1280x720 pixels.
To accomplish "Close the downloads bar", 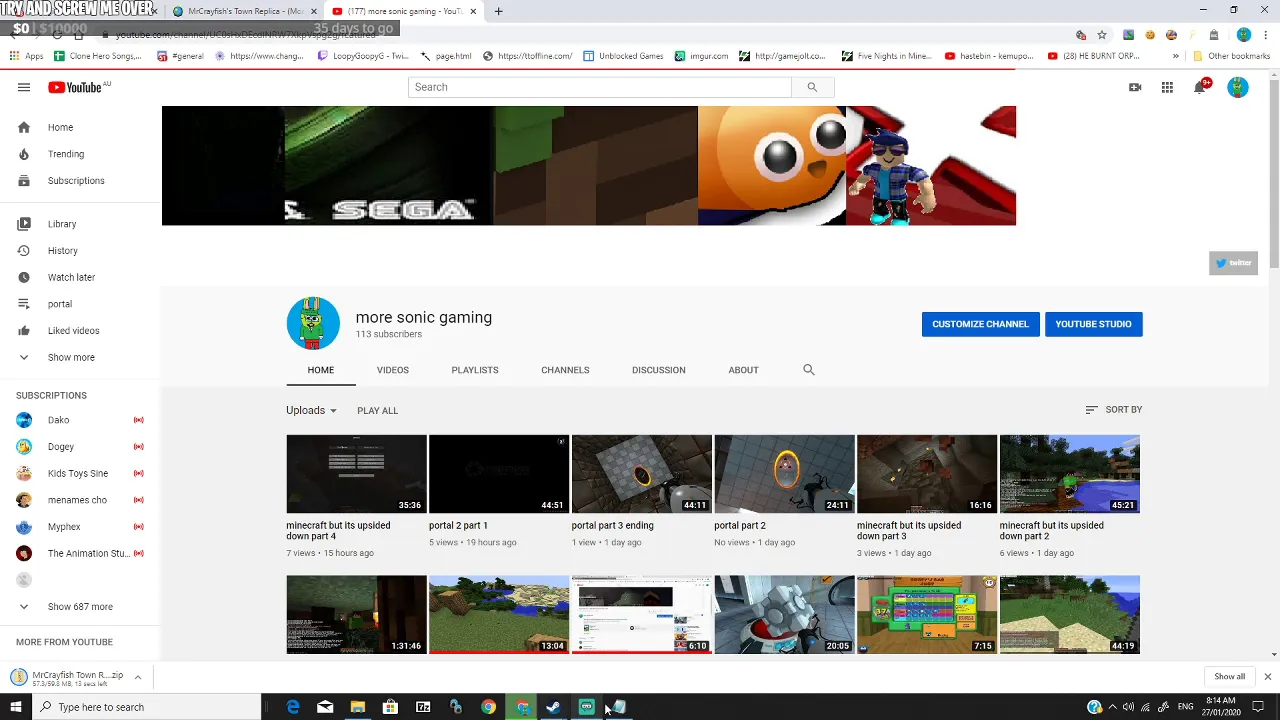I will point(1267,677).
